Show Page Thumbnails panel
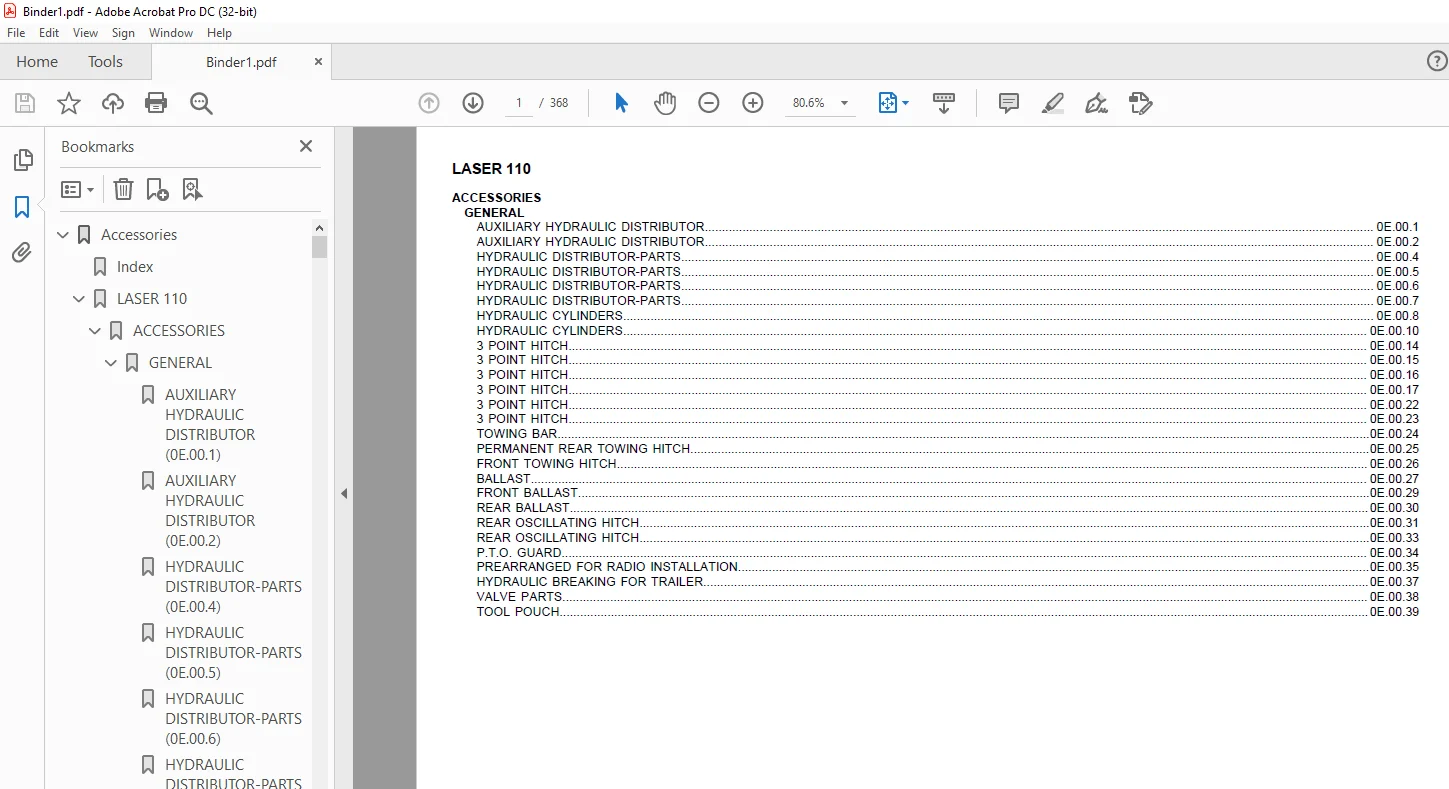Viewport: 1449px width, 789px height. [x=22, y=160]
